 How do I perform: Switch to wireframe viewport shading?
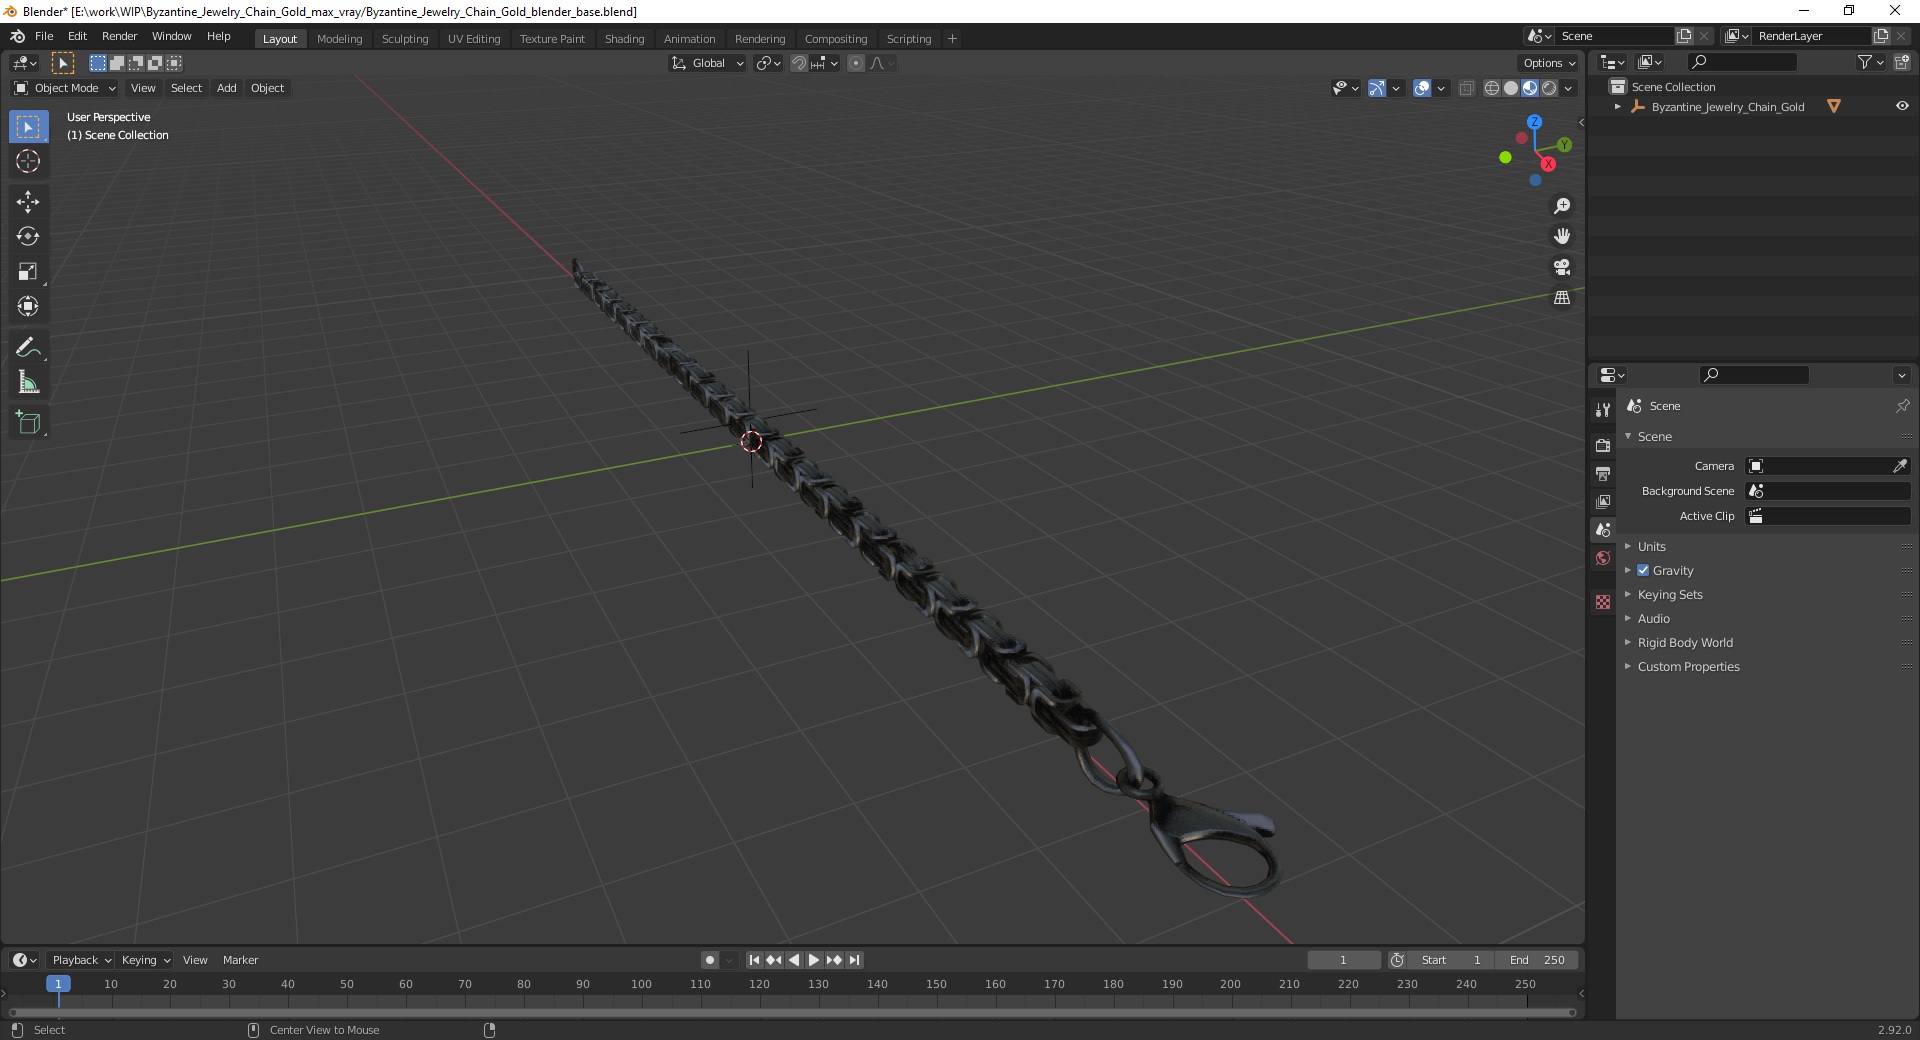tap(1492, 88)
